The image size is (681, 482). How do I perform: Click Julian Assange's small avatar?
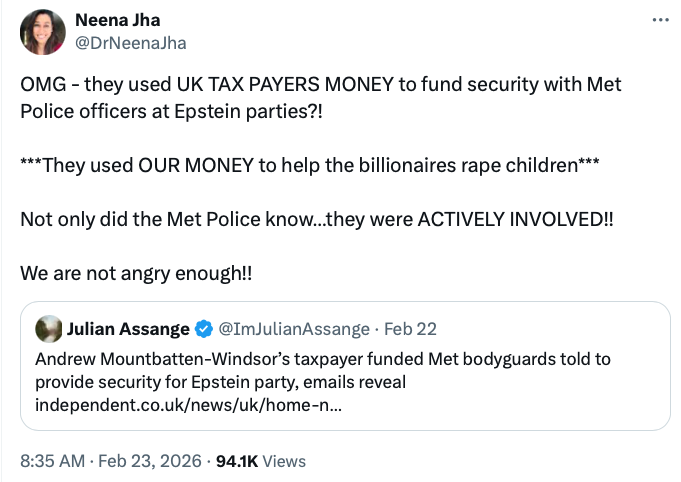coord(47,329)
